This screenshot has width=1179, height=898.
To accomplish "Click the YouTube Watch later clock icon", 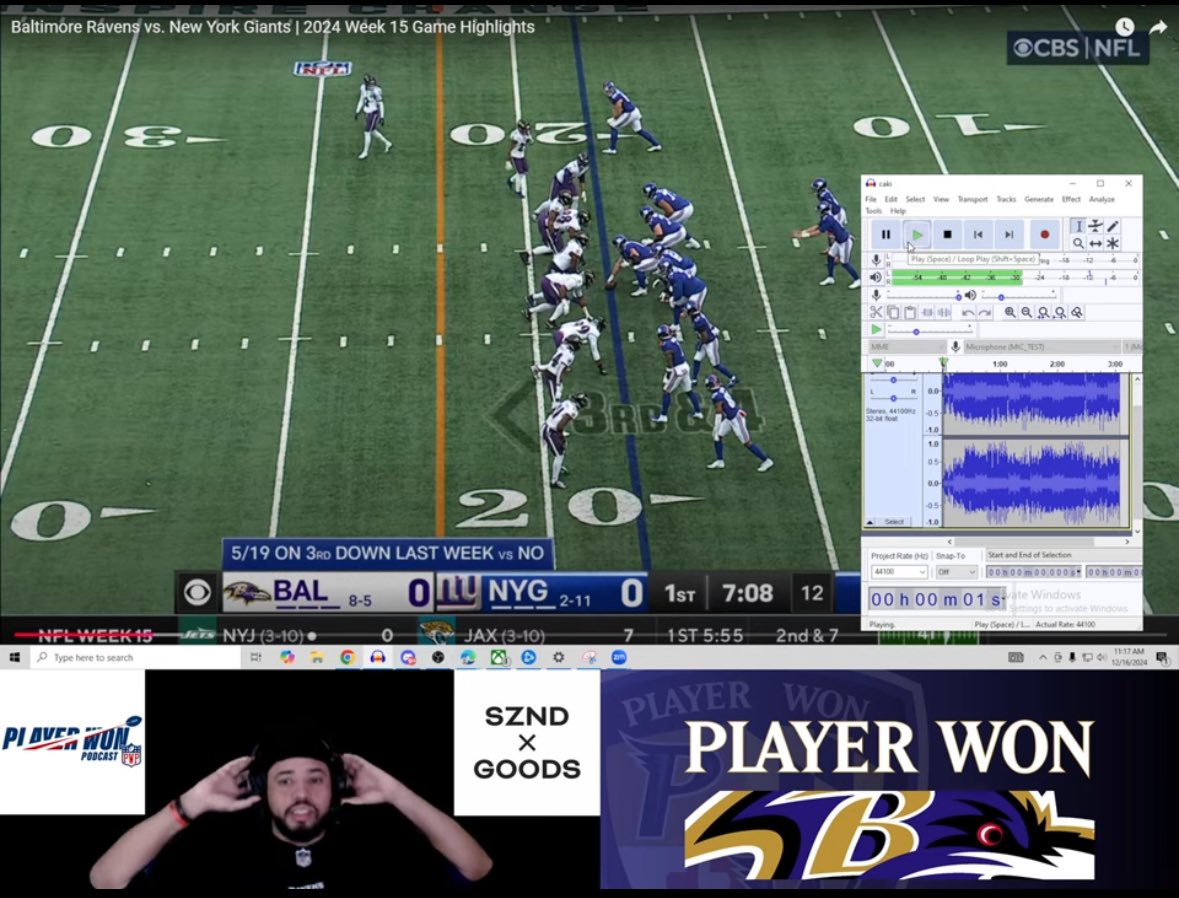I will [x=1124, y=27].
